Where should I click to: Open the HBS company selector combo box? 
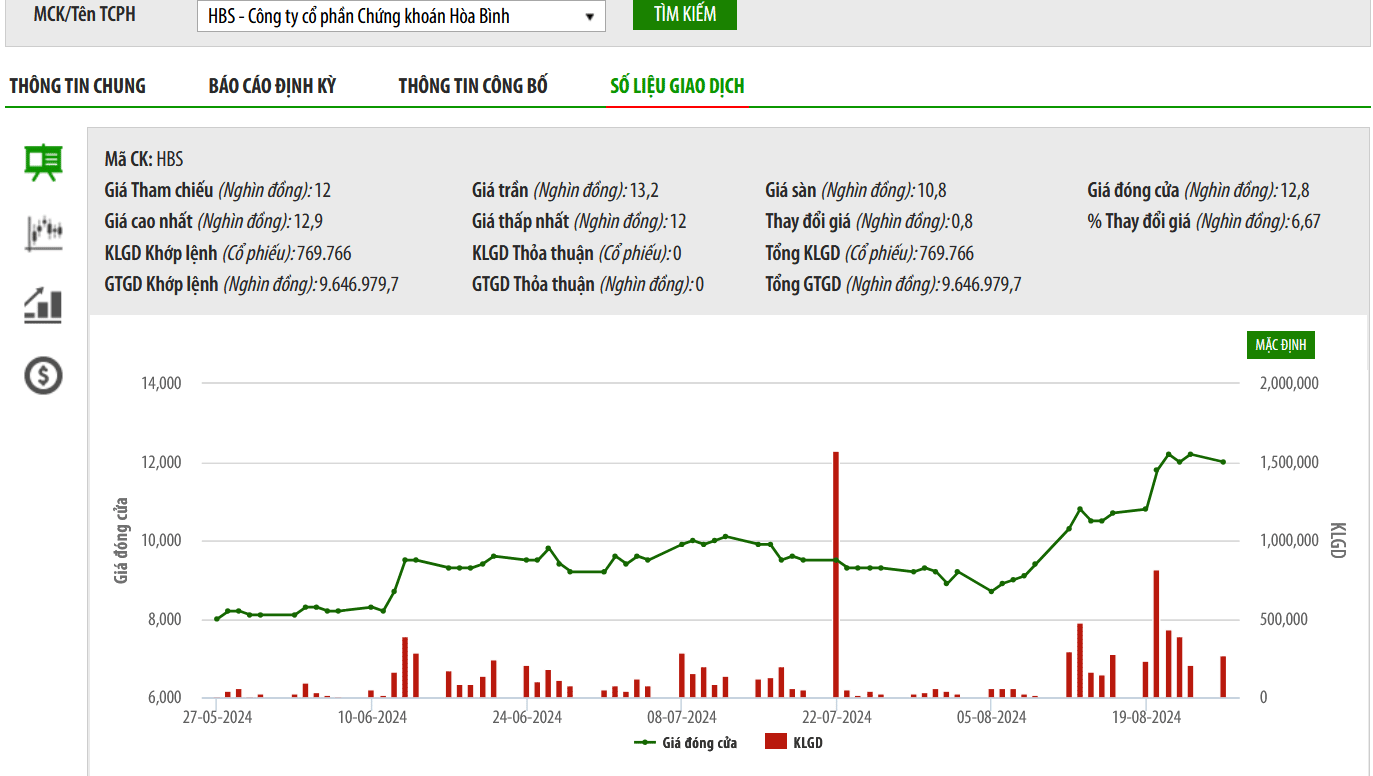pyautogui.click(x=400, y=16)
